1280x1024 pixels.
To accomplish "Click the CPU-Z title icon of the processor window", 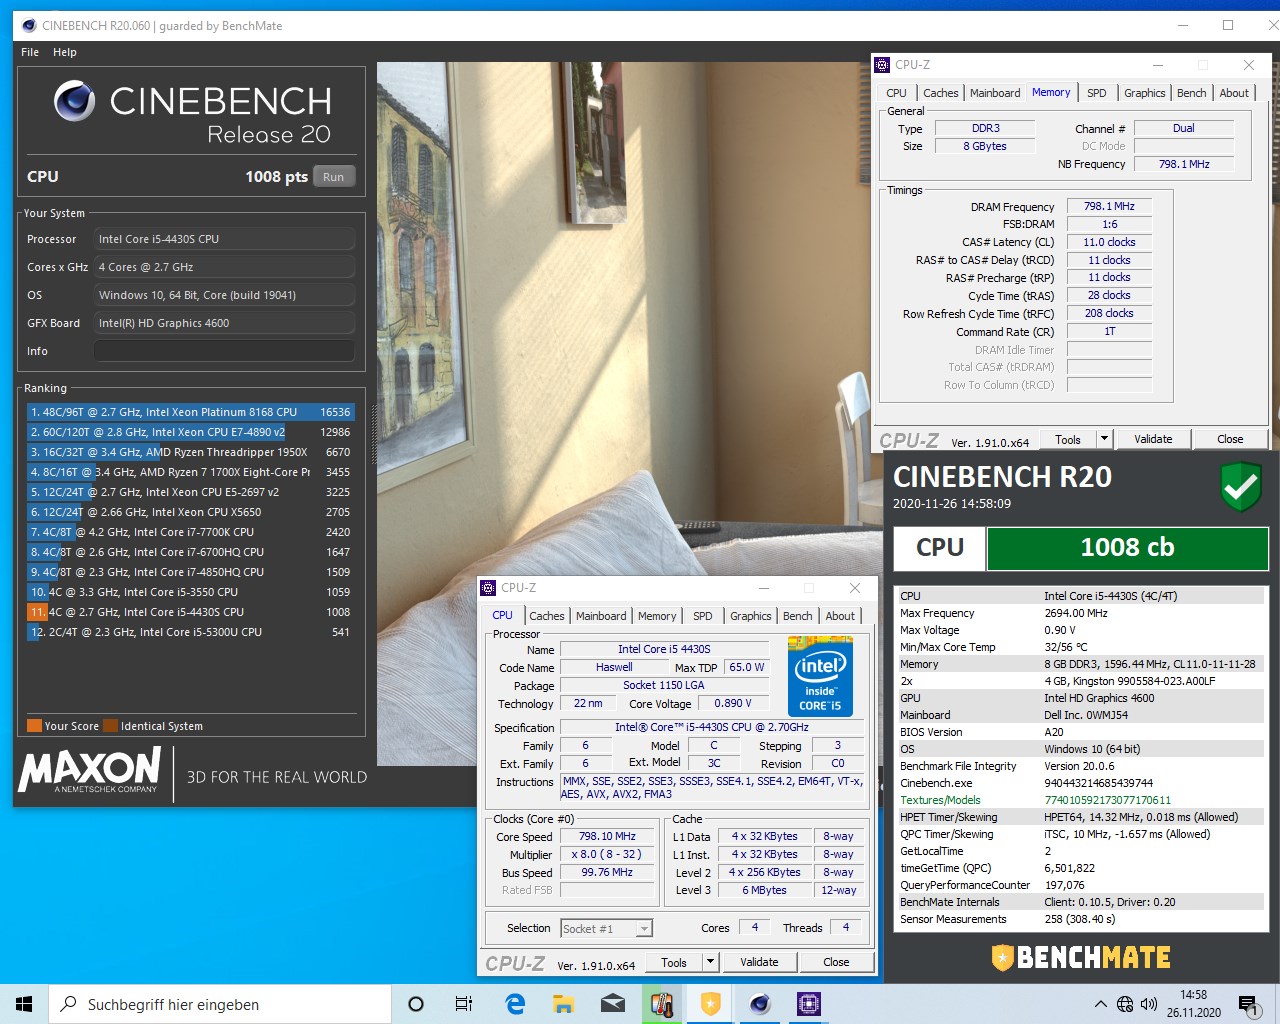I will [x=488, y=588].
